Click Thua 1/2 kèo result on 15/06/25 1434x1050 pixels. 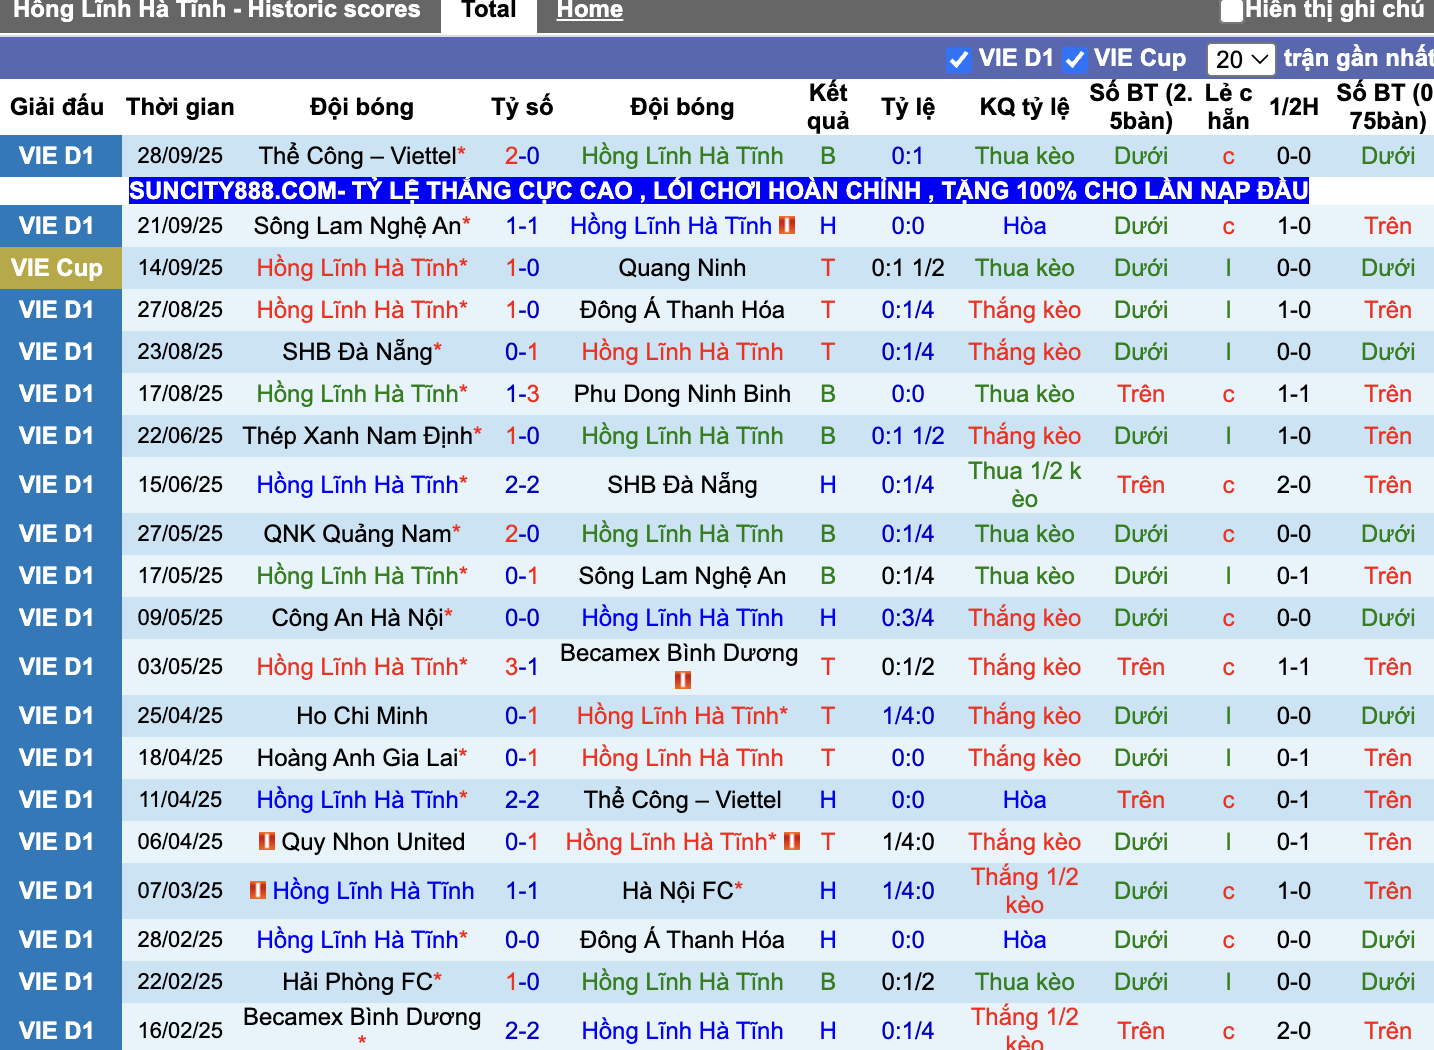pos(1025,485)
